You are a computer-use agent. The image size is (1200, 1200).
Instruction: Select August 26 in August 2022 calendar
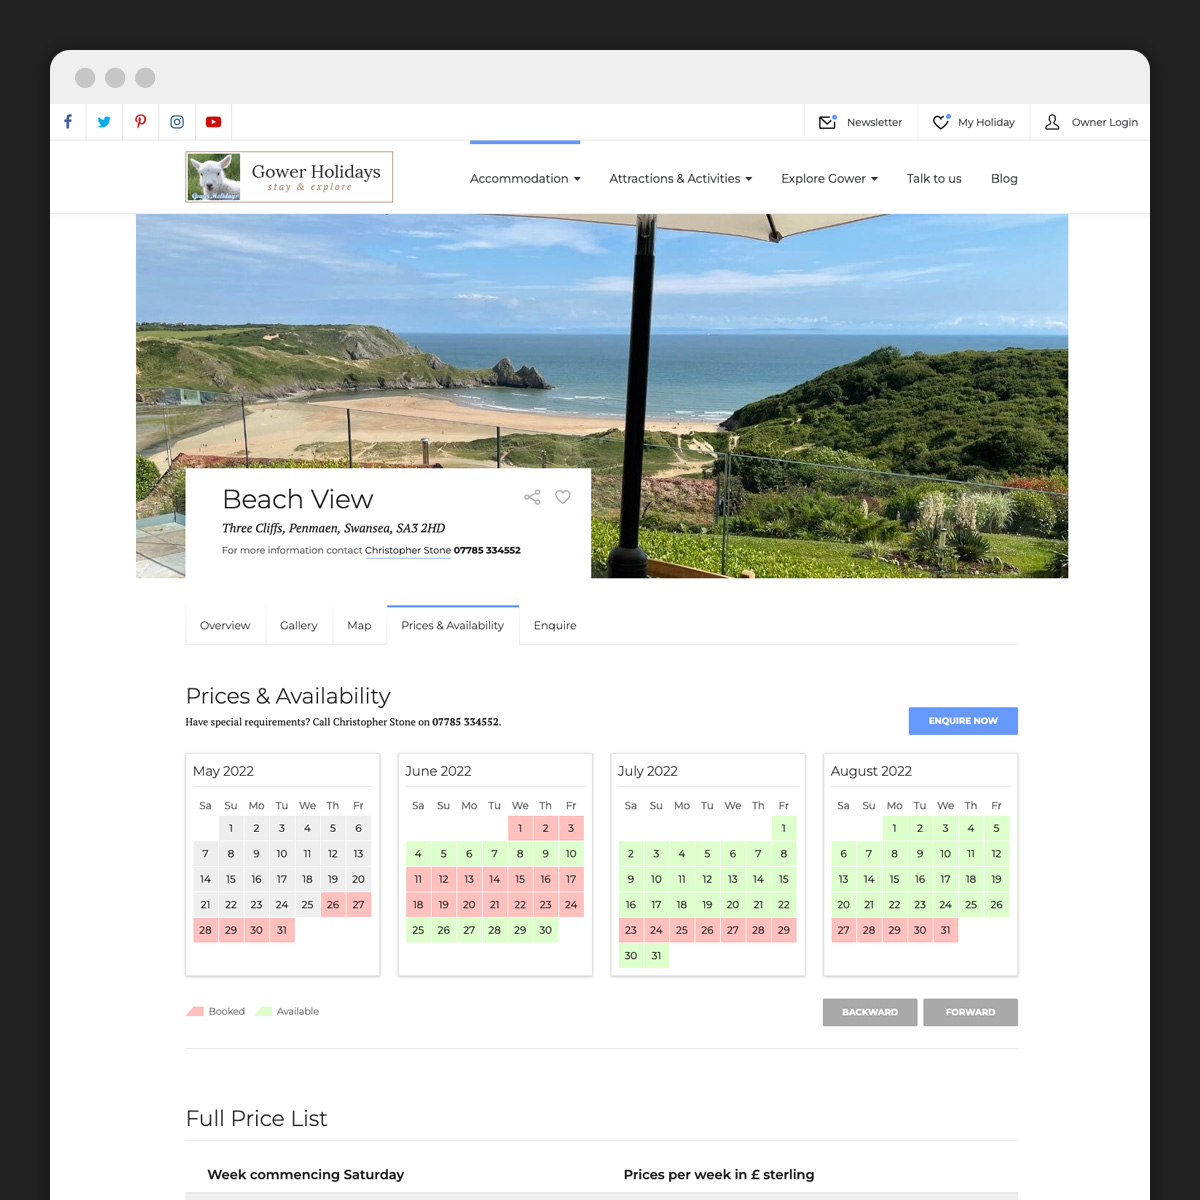[x=996, y=905]
